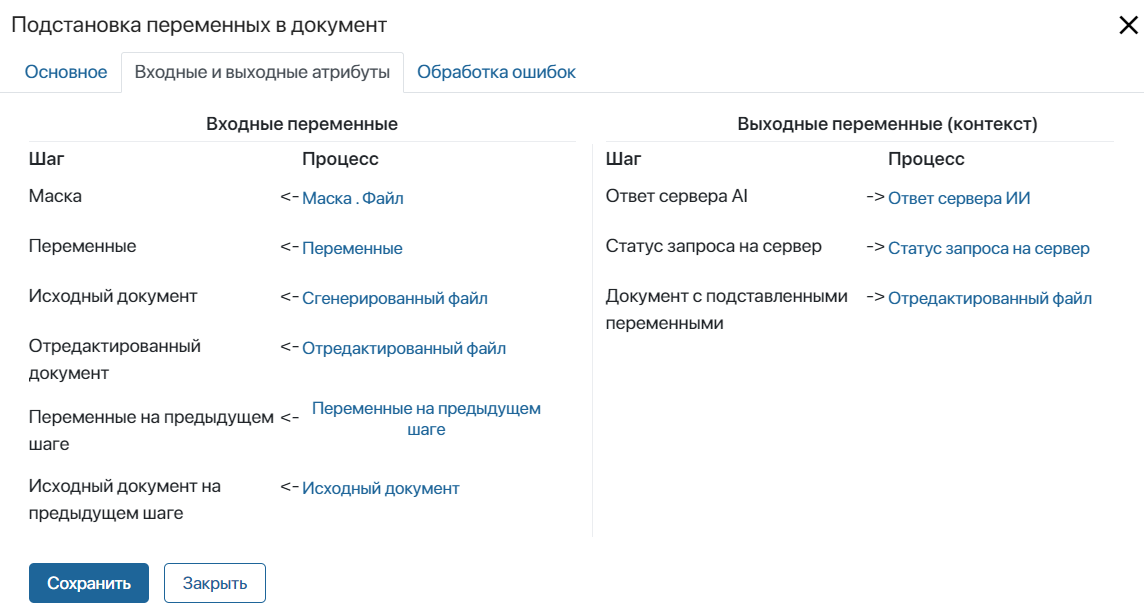Save changes with the Сохранить button

click(x=88, y=582)
